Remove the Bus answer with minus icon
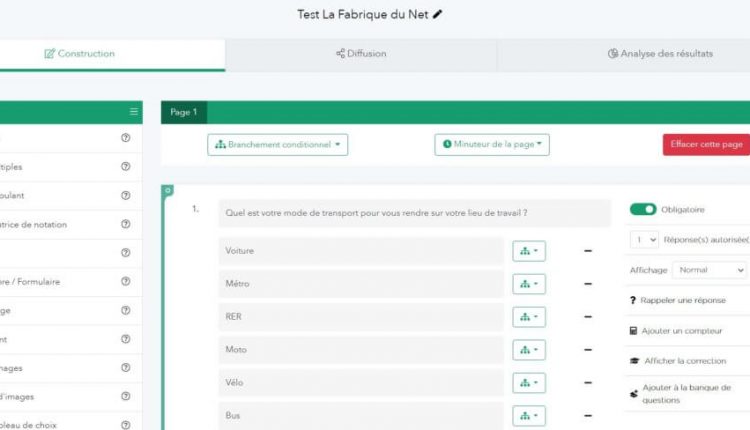The image size is (750, 430). (588, 416)
